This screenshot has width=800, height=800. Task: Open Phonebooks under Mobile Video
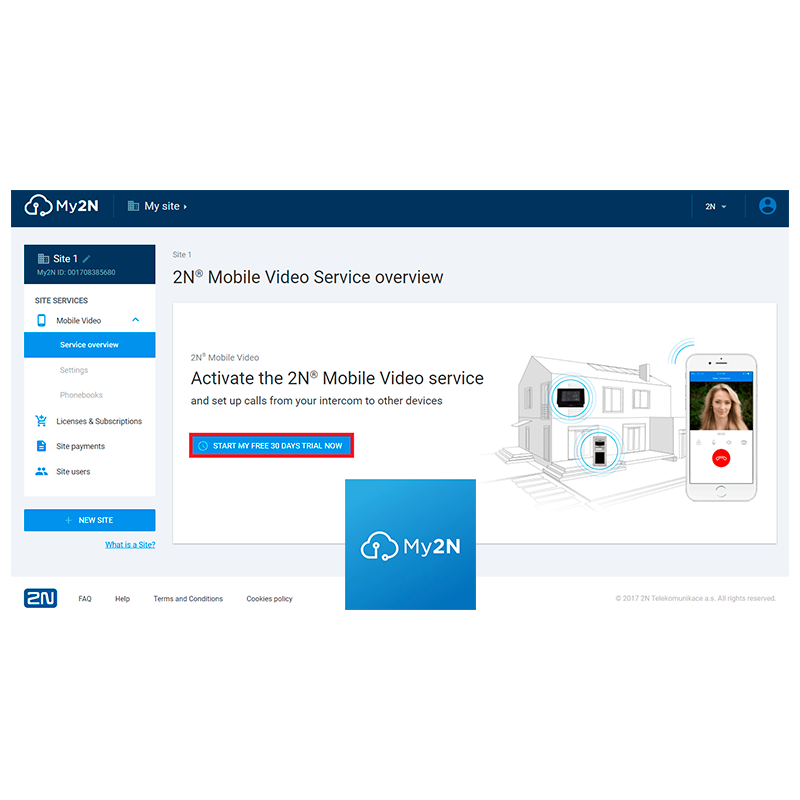81,395
